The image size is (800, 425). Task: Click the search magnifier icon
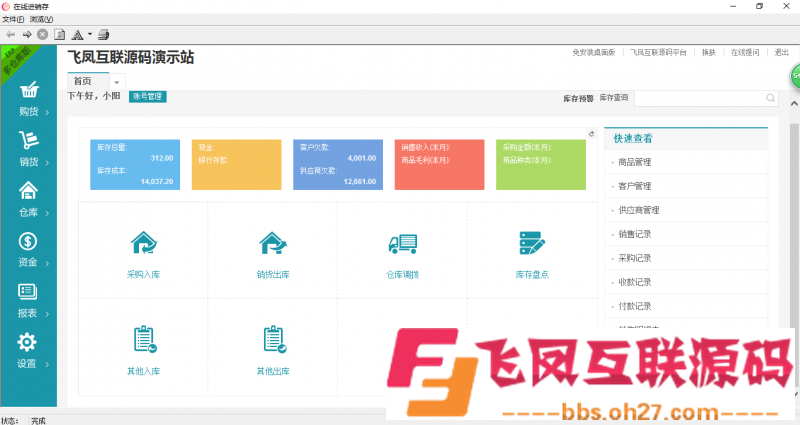pyautogui.click(x=770, y=98)
